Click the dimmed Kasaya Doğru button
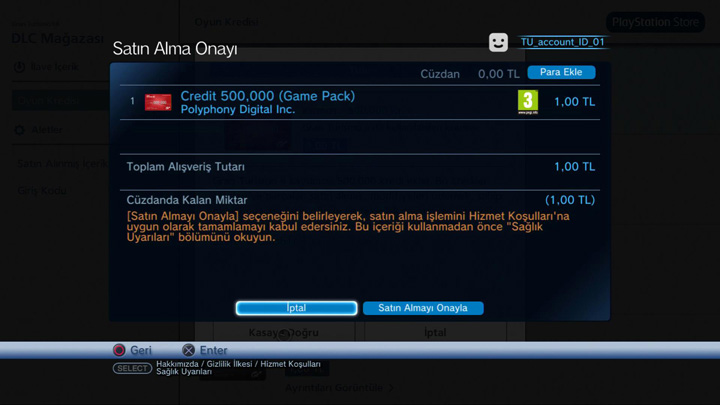 [x=284, y=332]
